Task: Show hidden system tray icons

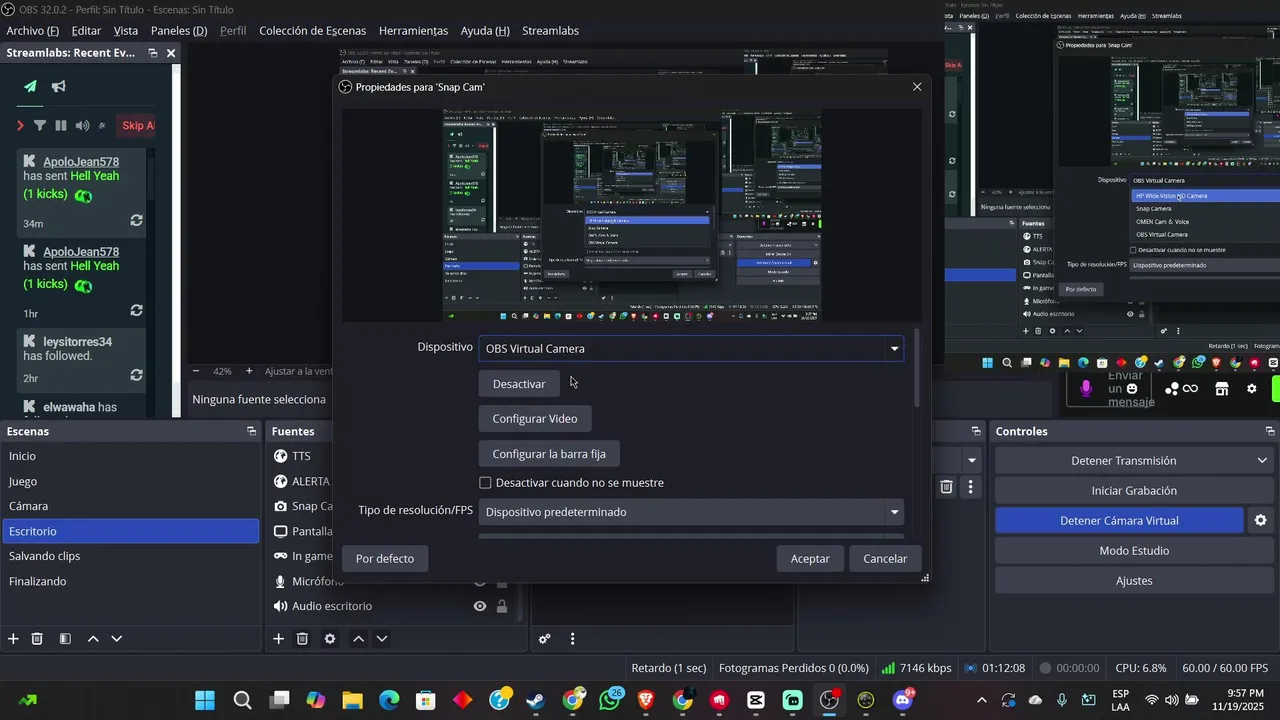Action: pyautogui.click(x=981, y=700)
